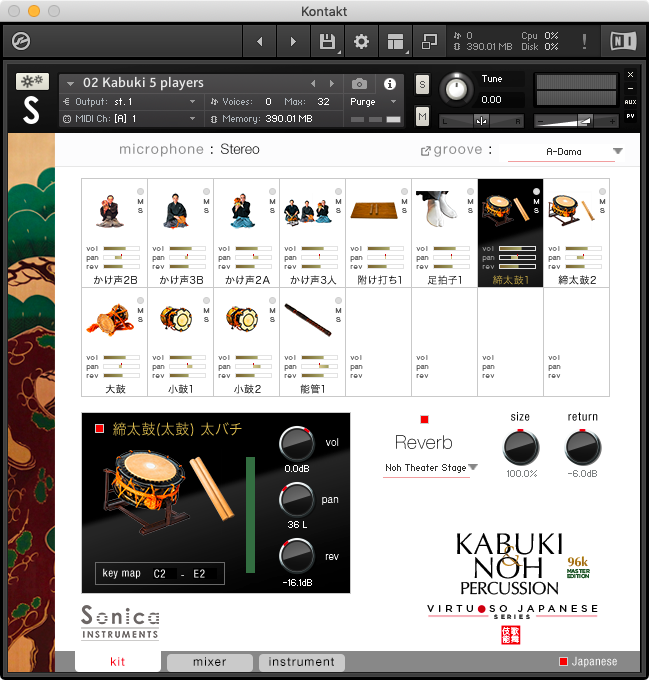Toggle active dot on 能管1 slot
This screenshot has width=649, height=680.
[338, 300]
